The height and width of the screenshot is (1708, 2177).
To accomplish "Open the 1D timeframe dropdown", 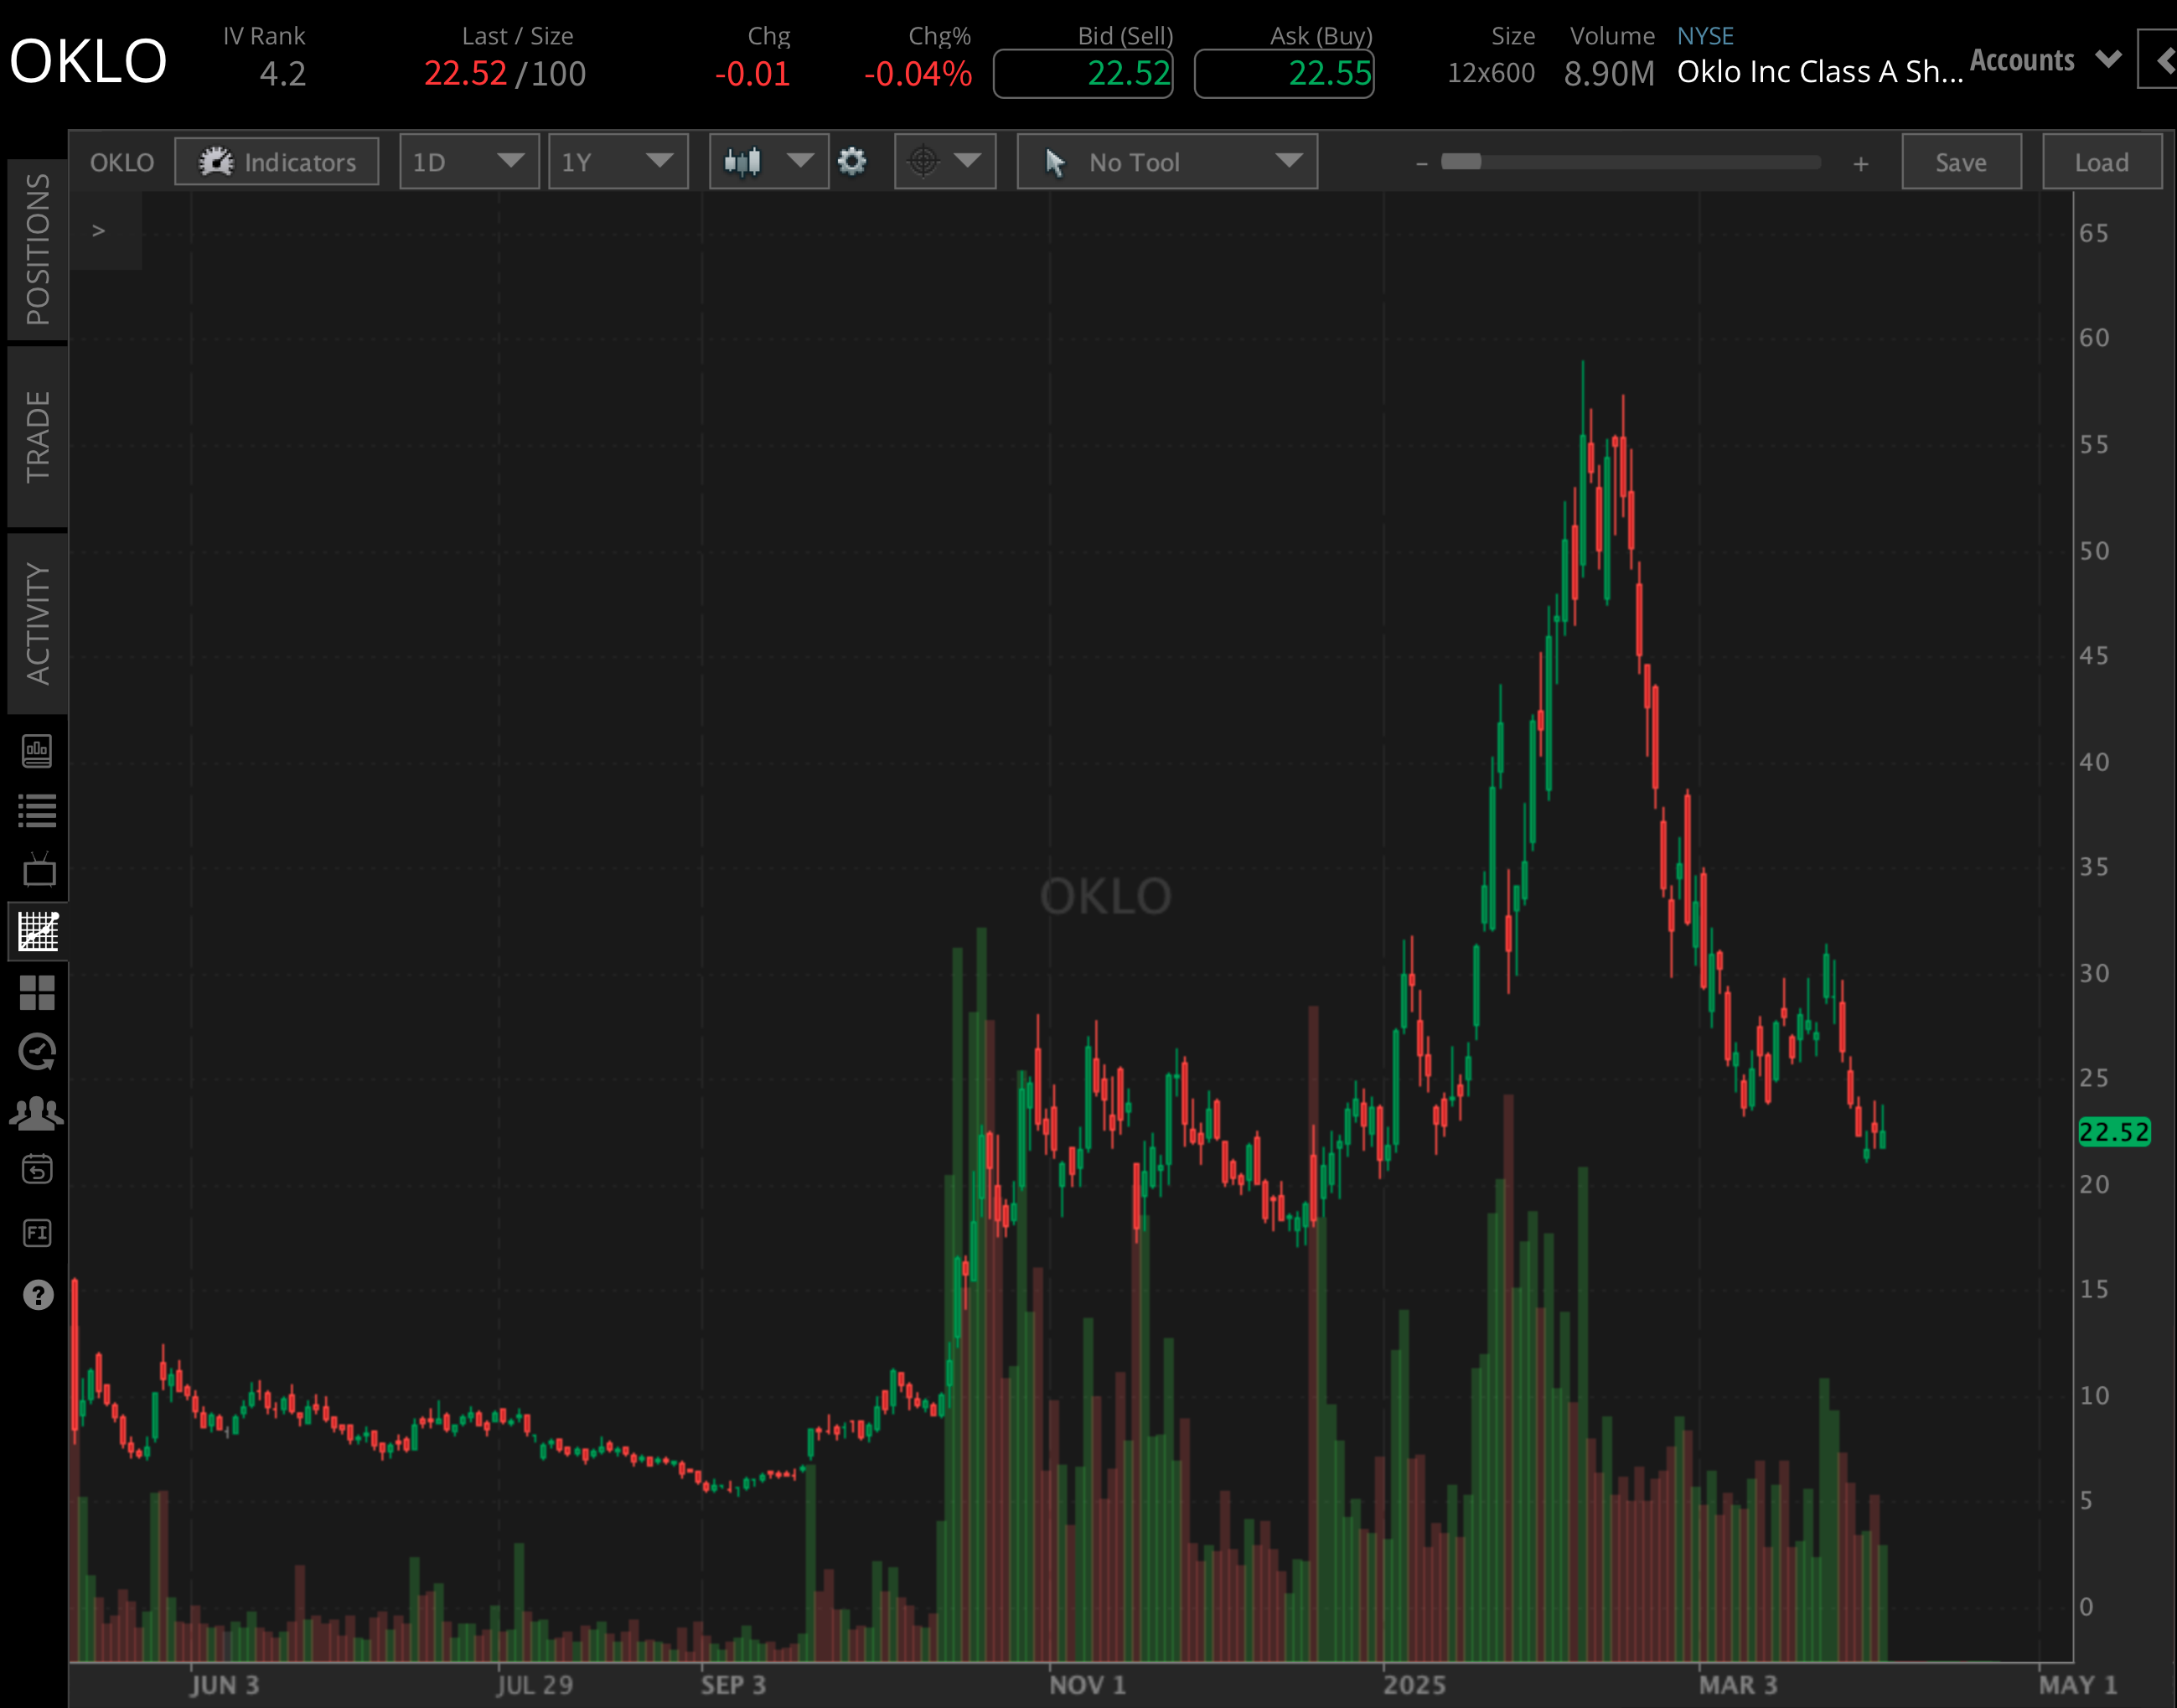I will click(468, 161).
